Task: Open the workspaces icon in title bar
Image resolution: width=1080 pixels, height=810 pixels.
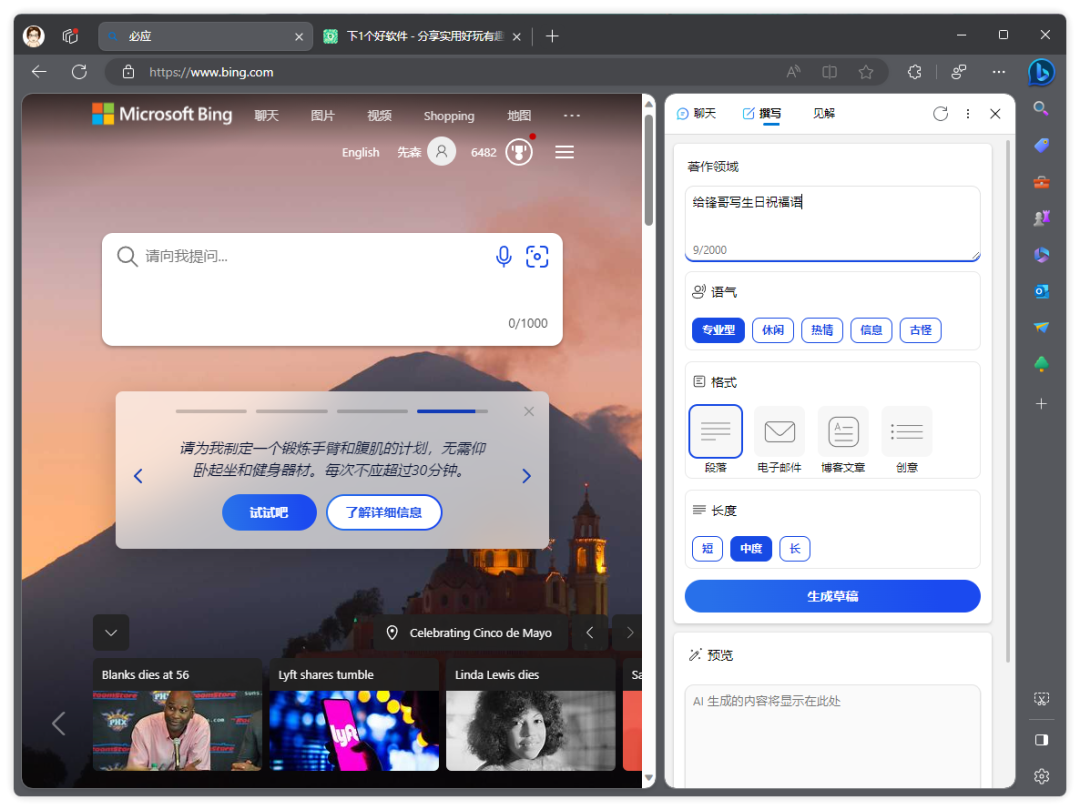Action: (x=70, y=36)
